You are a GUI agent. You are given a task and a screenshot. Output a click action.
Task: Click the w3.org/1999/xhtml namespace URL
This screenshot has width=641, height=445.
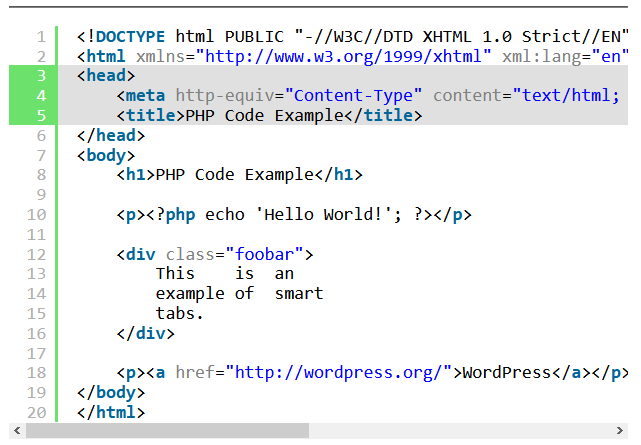point(343,56)
